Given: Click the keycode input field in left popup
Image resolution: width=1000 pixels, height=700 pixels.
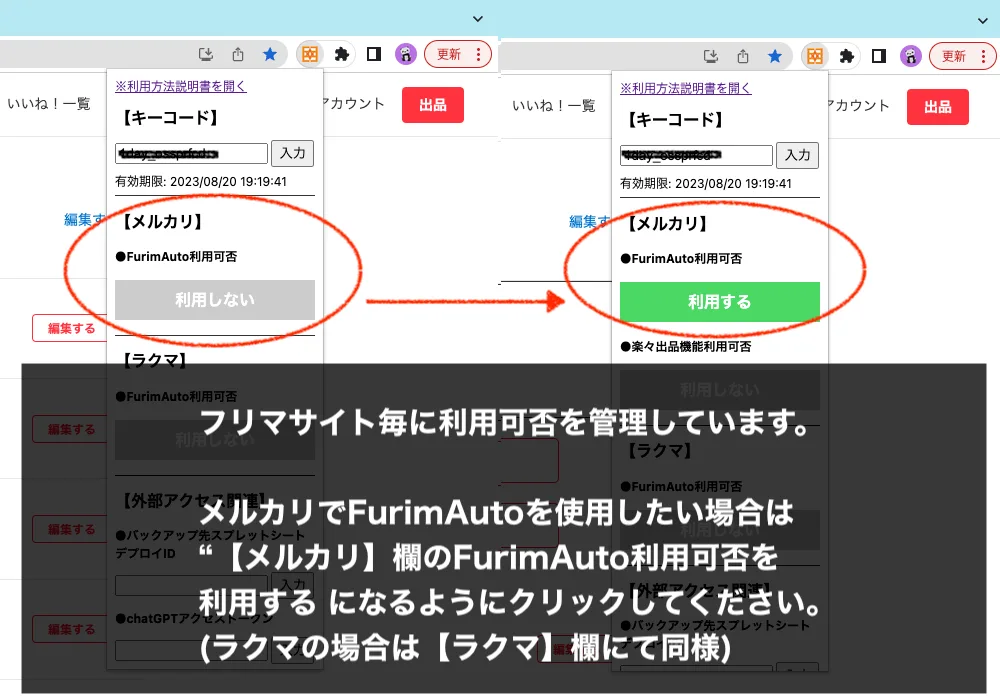Looking at the screenshot, I should click(x=191, y=154).
